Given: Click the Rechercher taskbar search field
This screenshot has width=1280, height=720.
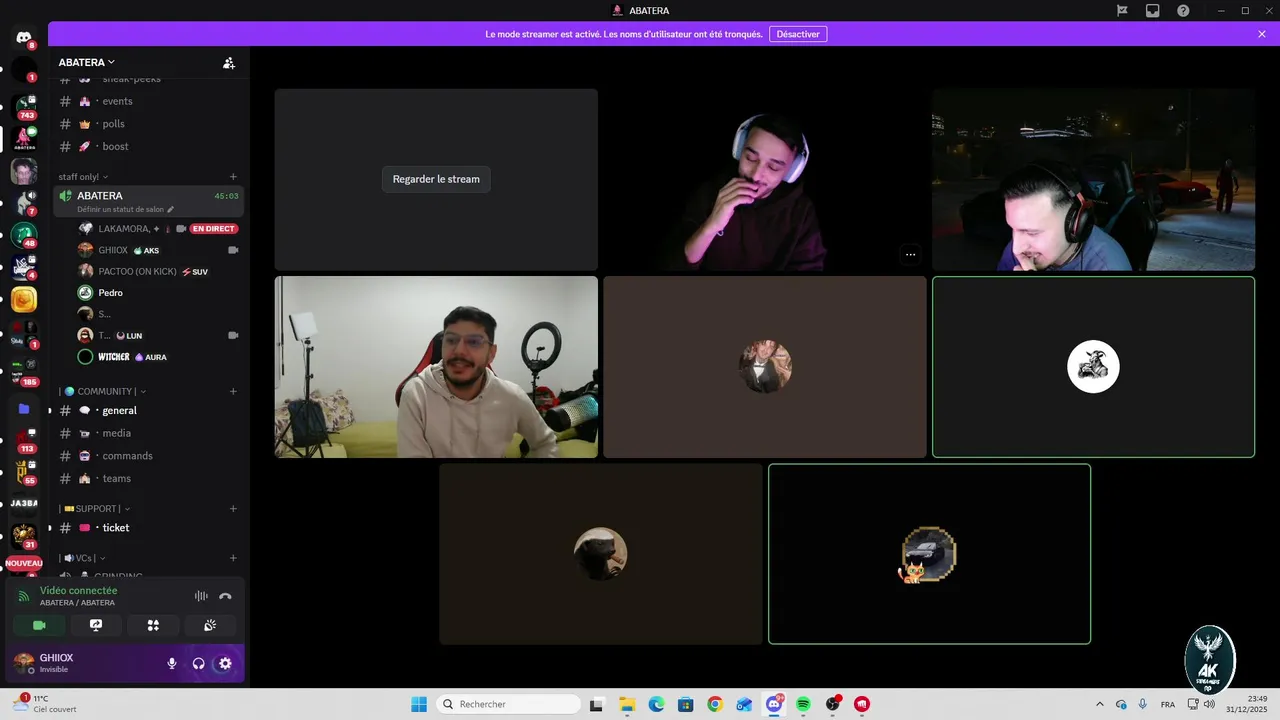Looking at the screenshot, I should coord(508,704).
